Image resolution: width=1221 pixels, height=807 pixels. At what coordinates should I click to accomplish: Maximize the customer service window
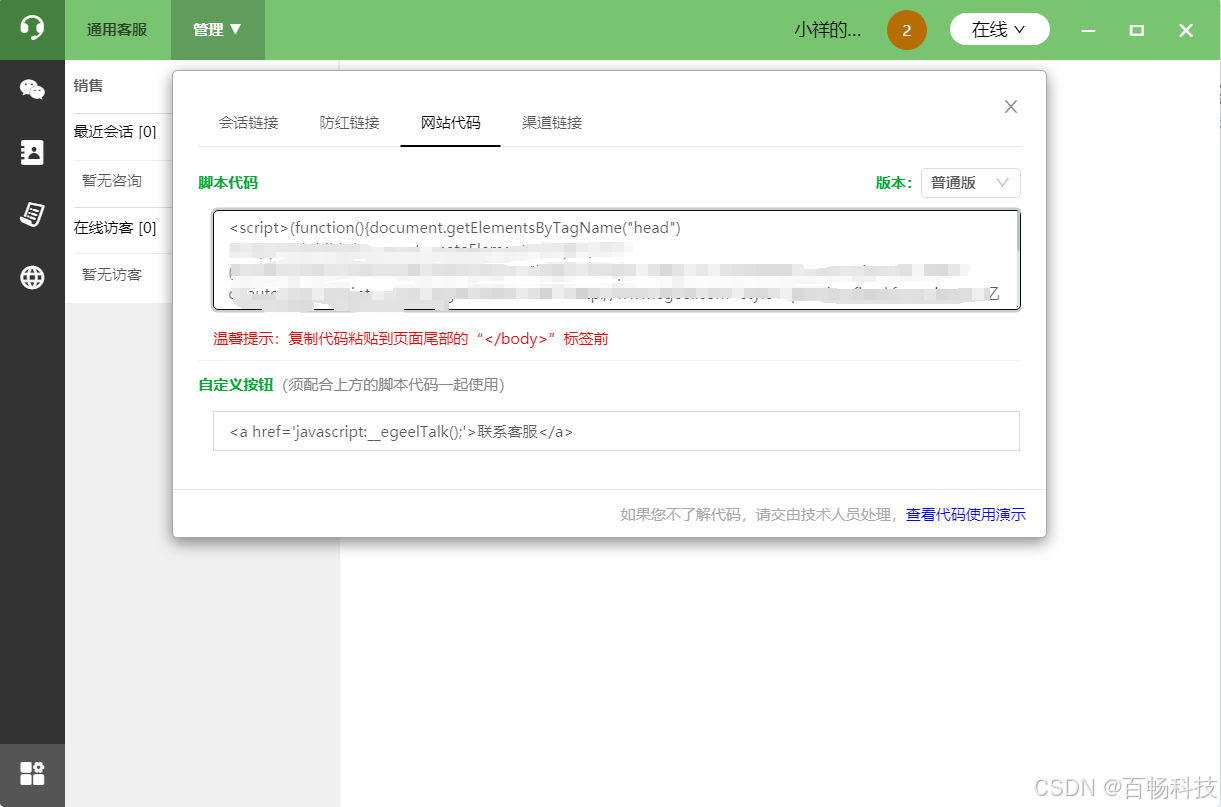[1137, 31]
